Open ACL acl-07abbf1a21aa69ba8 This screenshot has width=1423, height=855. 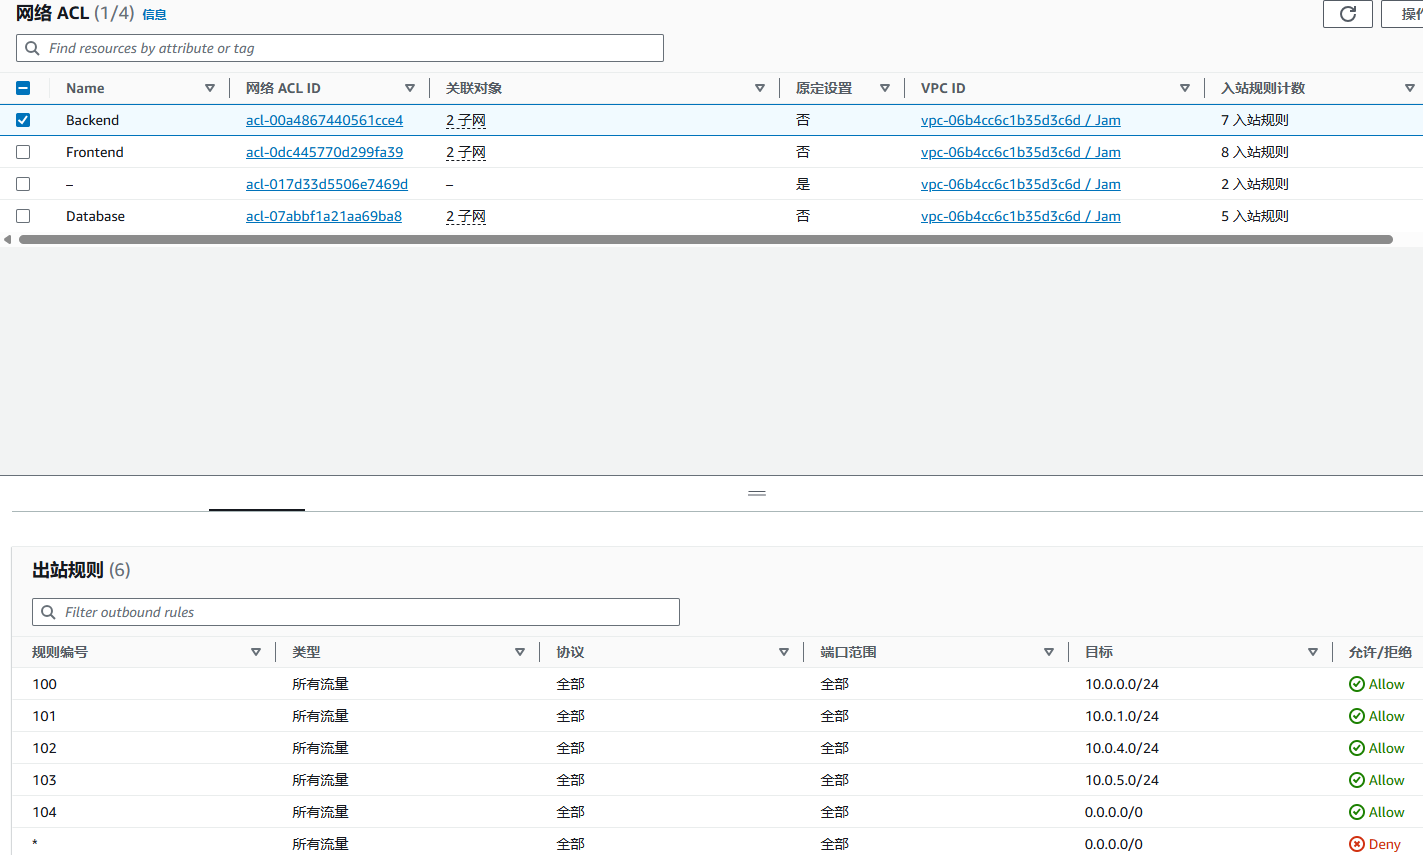point(324,216)
